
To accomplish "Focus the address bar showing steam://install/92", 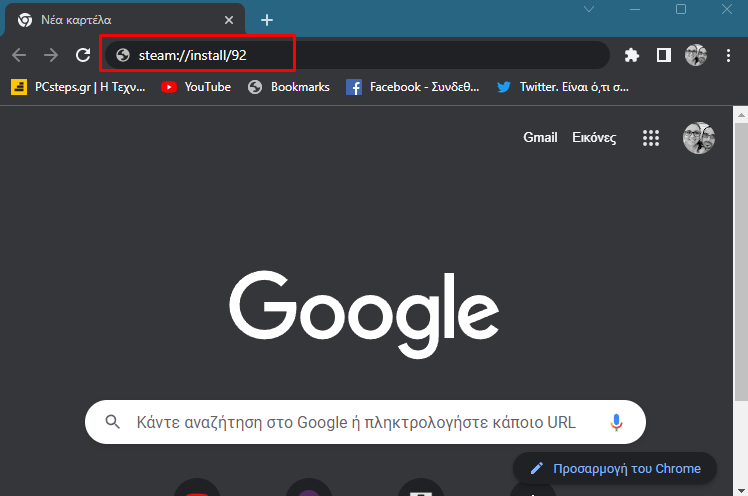I will (x=357, y=55).
